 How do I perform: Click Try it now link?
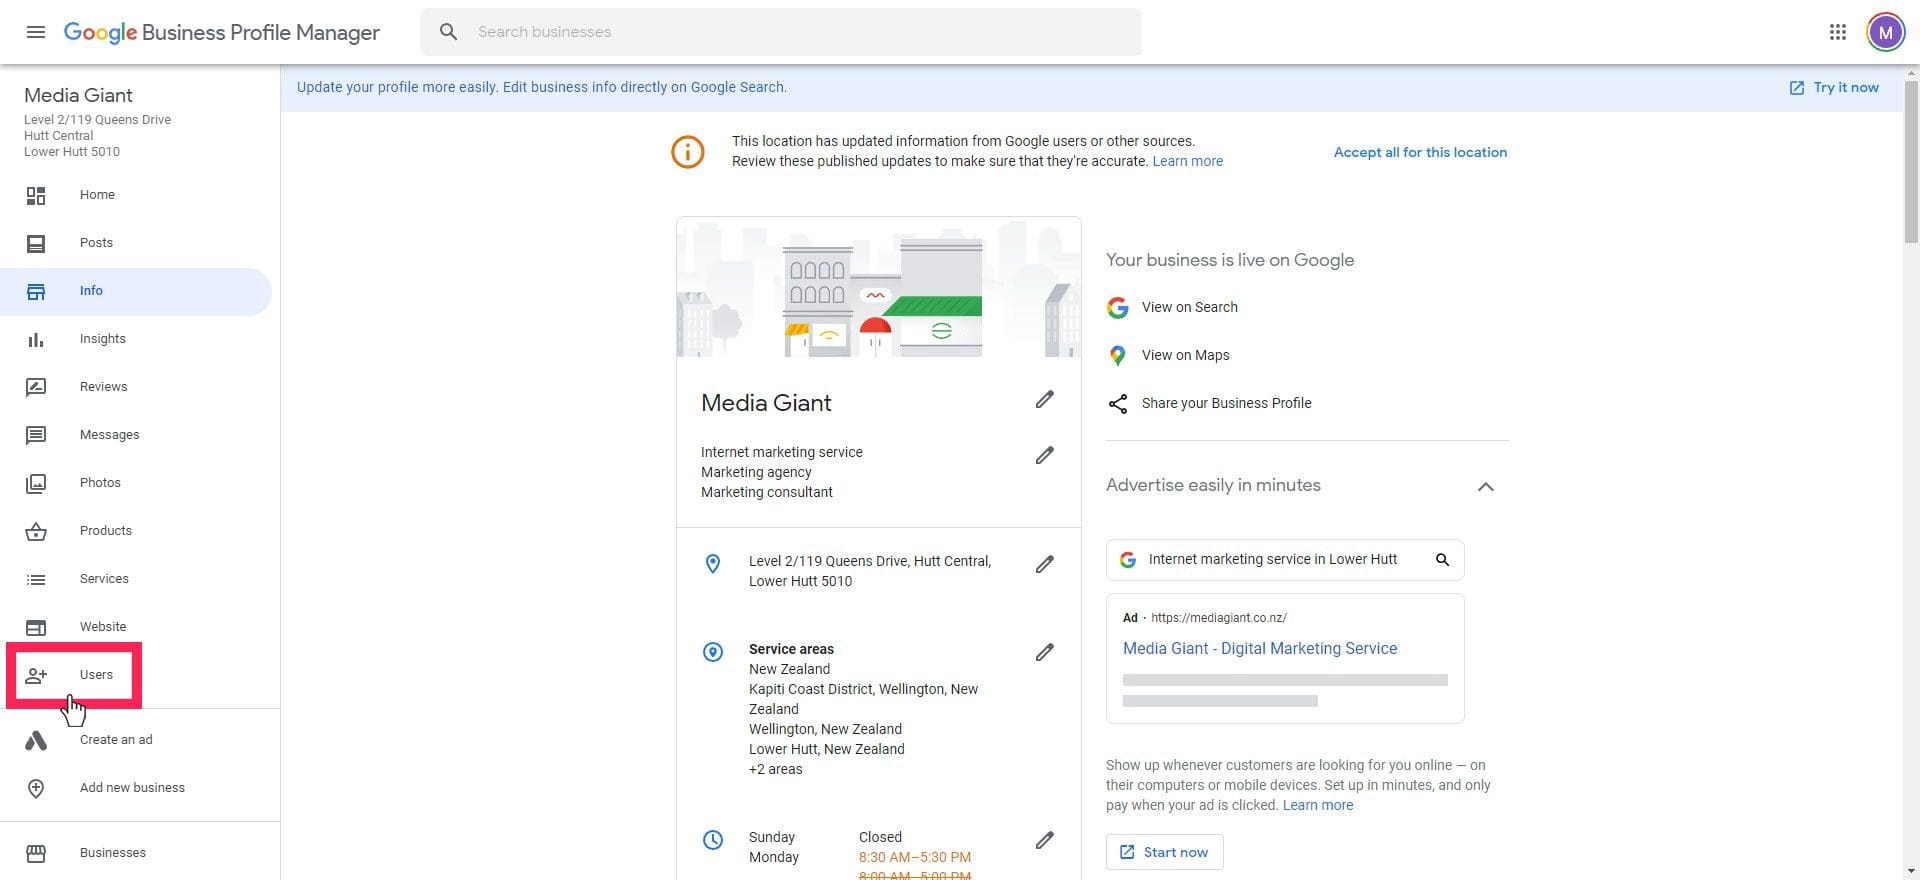pos(1834,88)
